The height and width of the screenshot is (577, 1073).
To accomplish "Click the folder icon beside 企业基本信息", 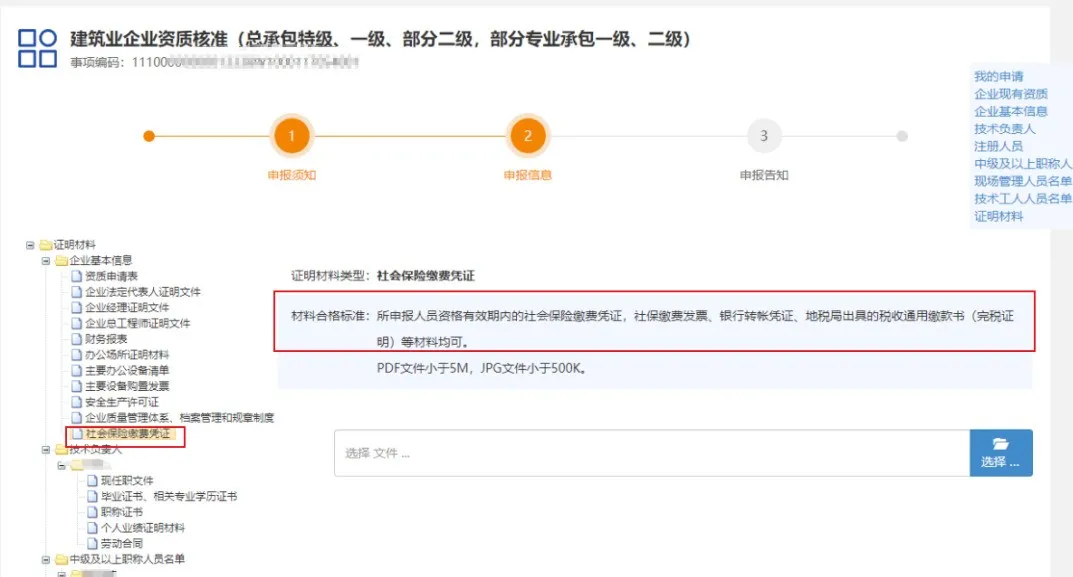I will 61,261.
